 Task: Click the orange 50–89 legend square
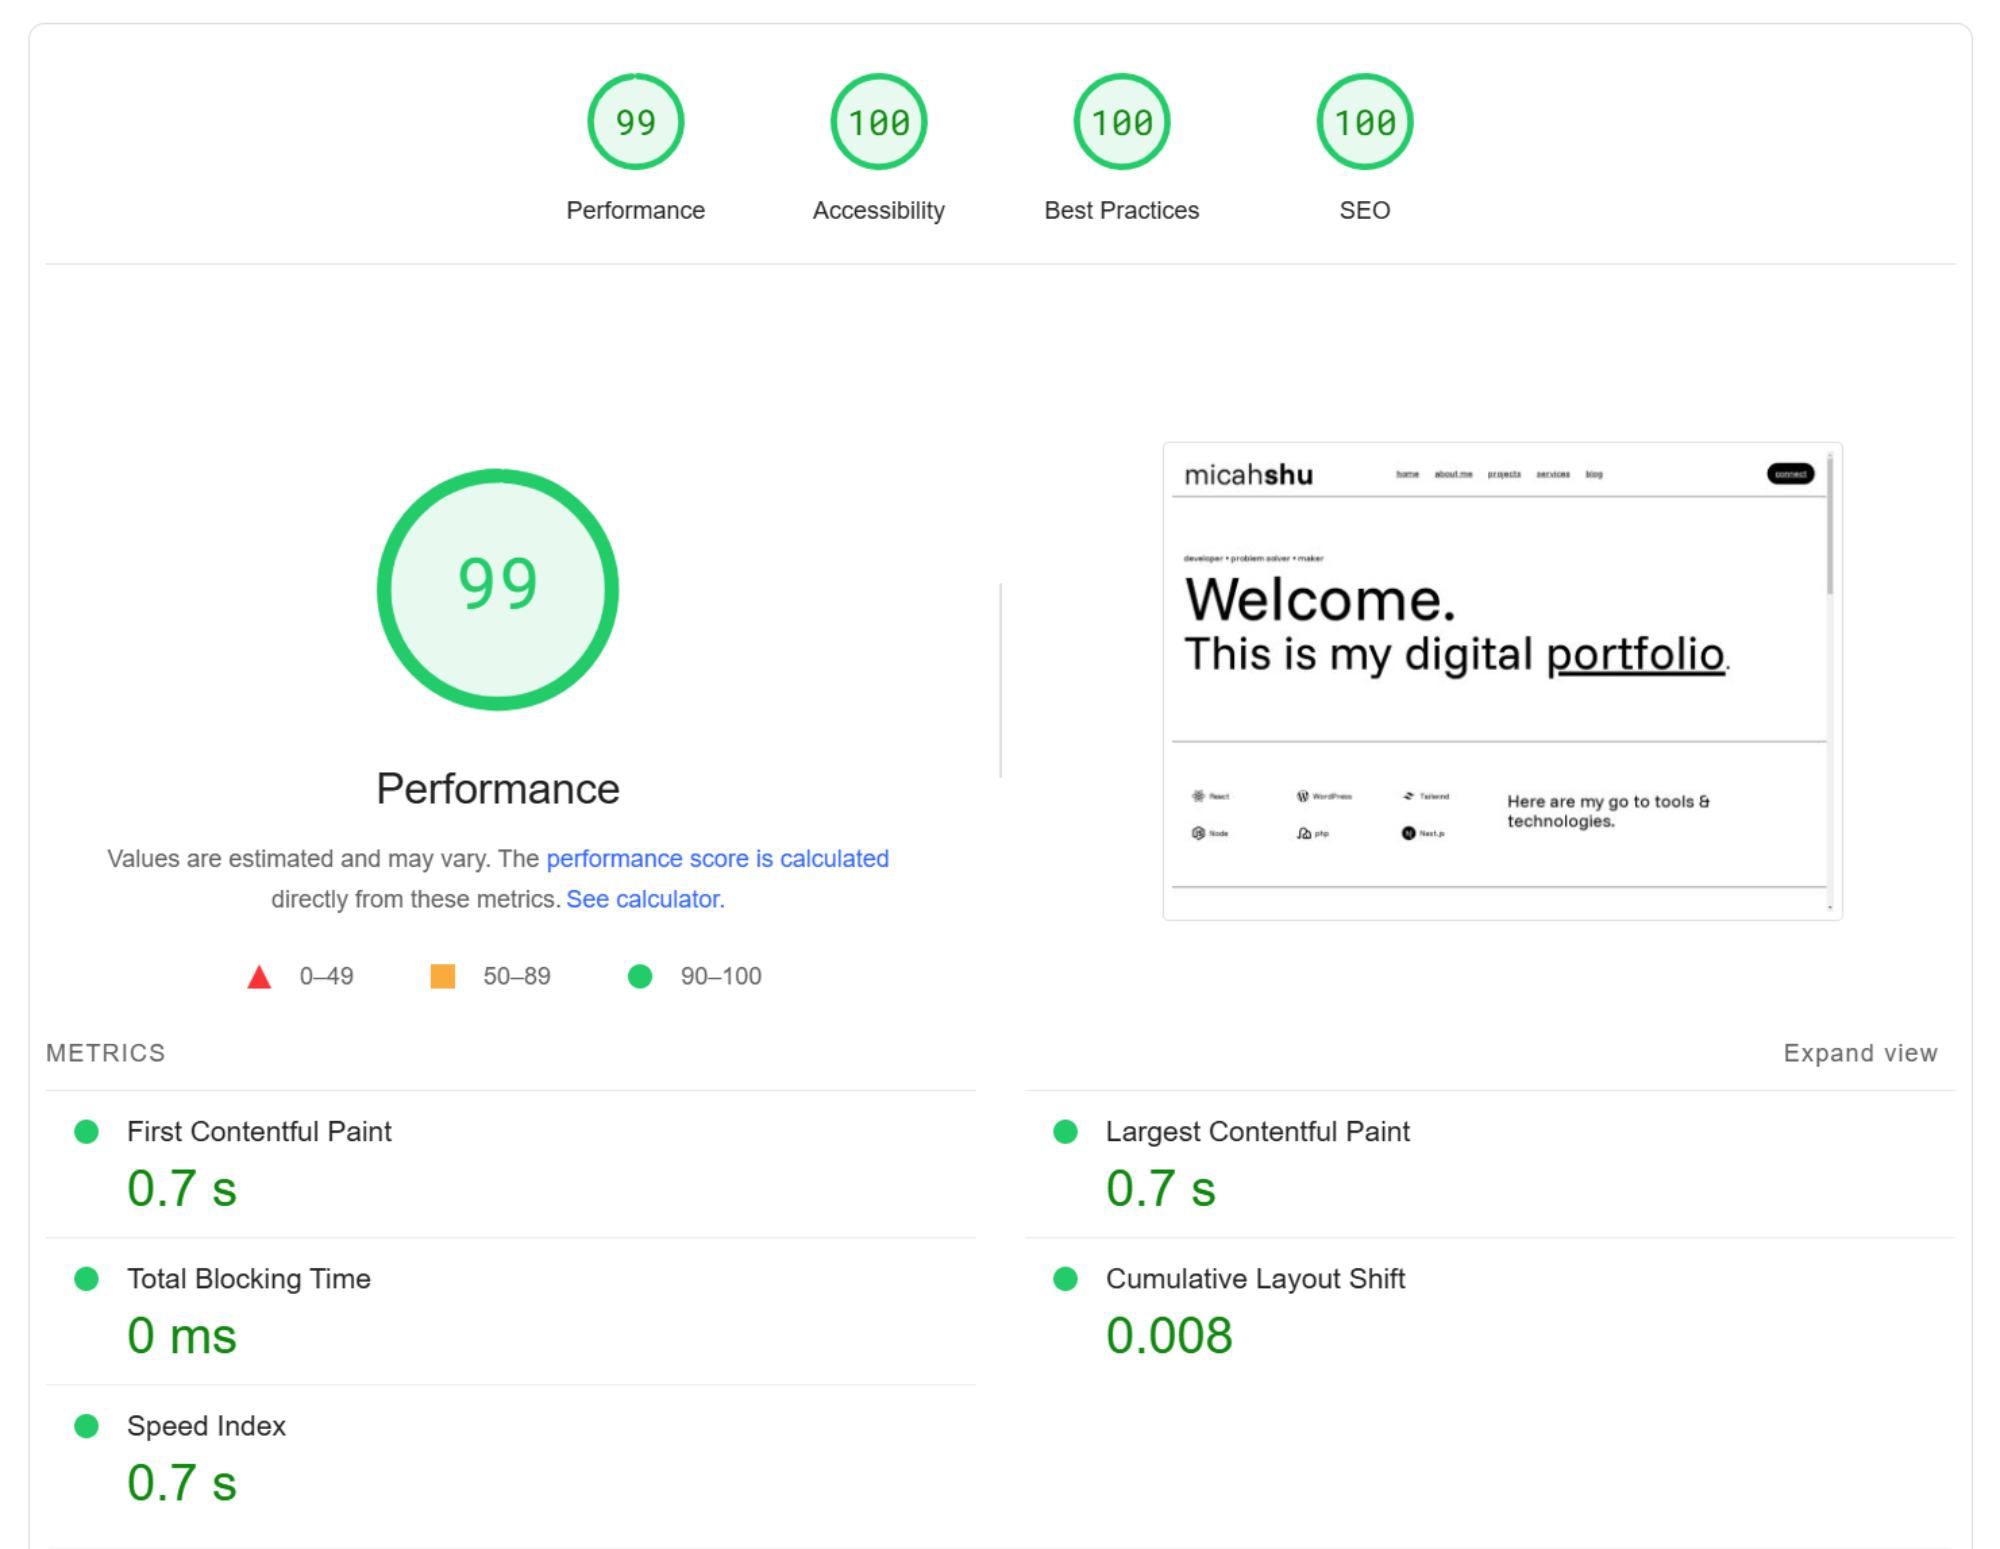click(x=443, y=975)
